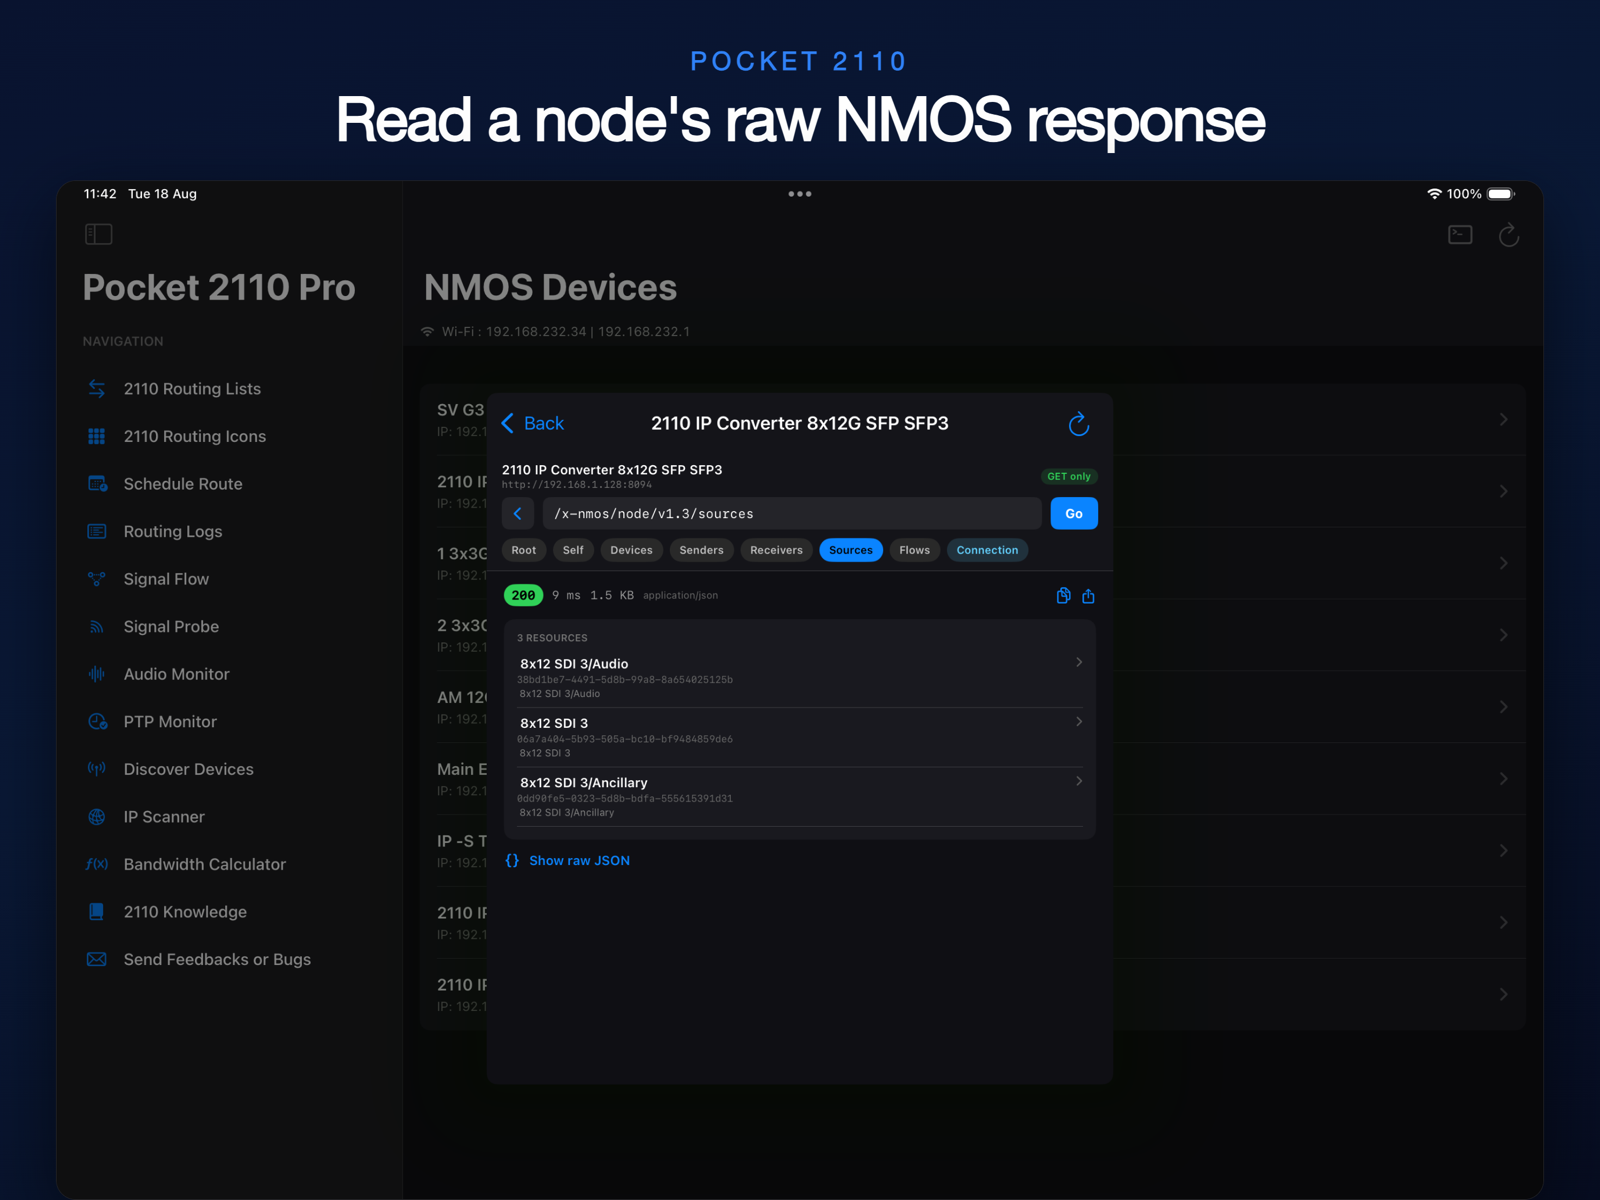Click the GET only badge
Viewport: 1600px width, 1200px height.
pos(1069,477)
